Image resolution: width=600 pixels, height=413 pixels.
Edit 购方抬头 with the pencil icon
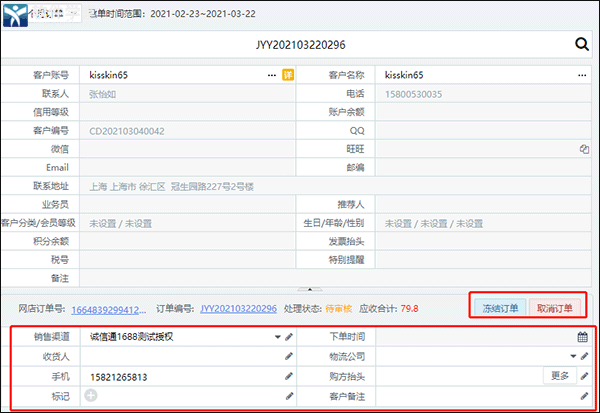pos(584,376)
